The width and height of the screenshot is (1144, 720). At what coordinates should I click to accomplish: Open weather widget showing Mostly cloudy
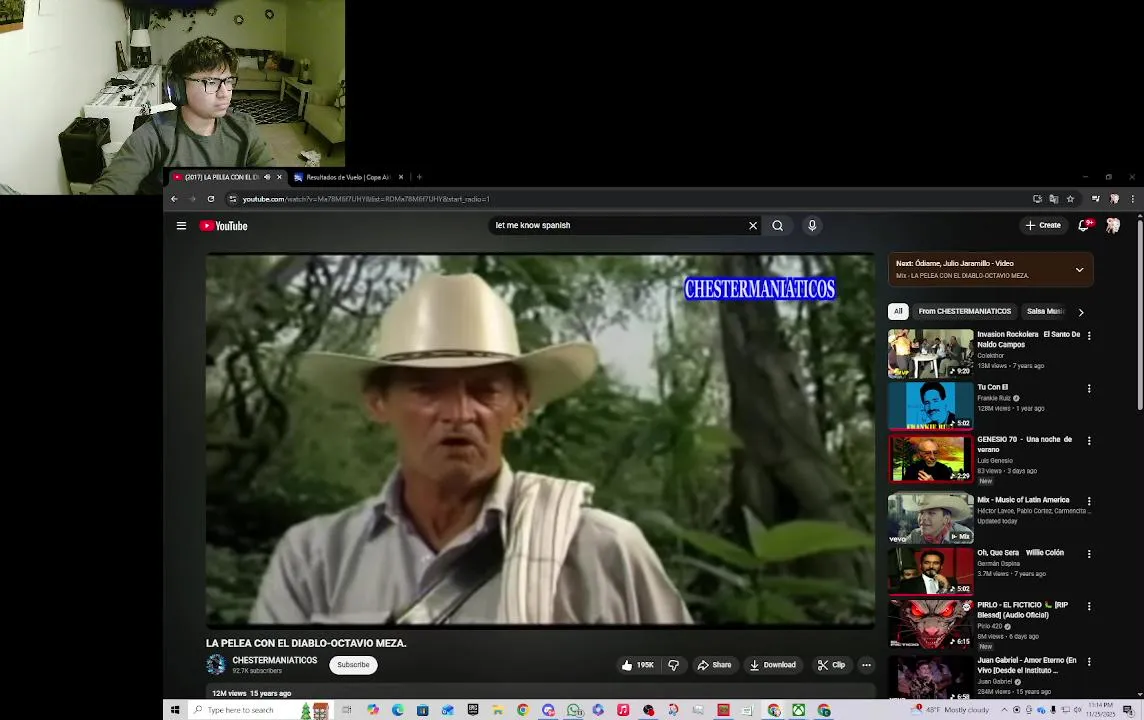952,710
